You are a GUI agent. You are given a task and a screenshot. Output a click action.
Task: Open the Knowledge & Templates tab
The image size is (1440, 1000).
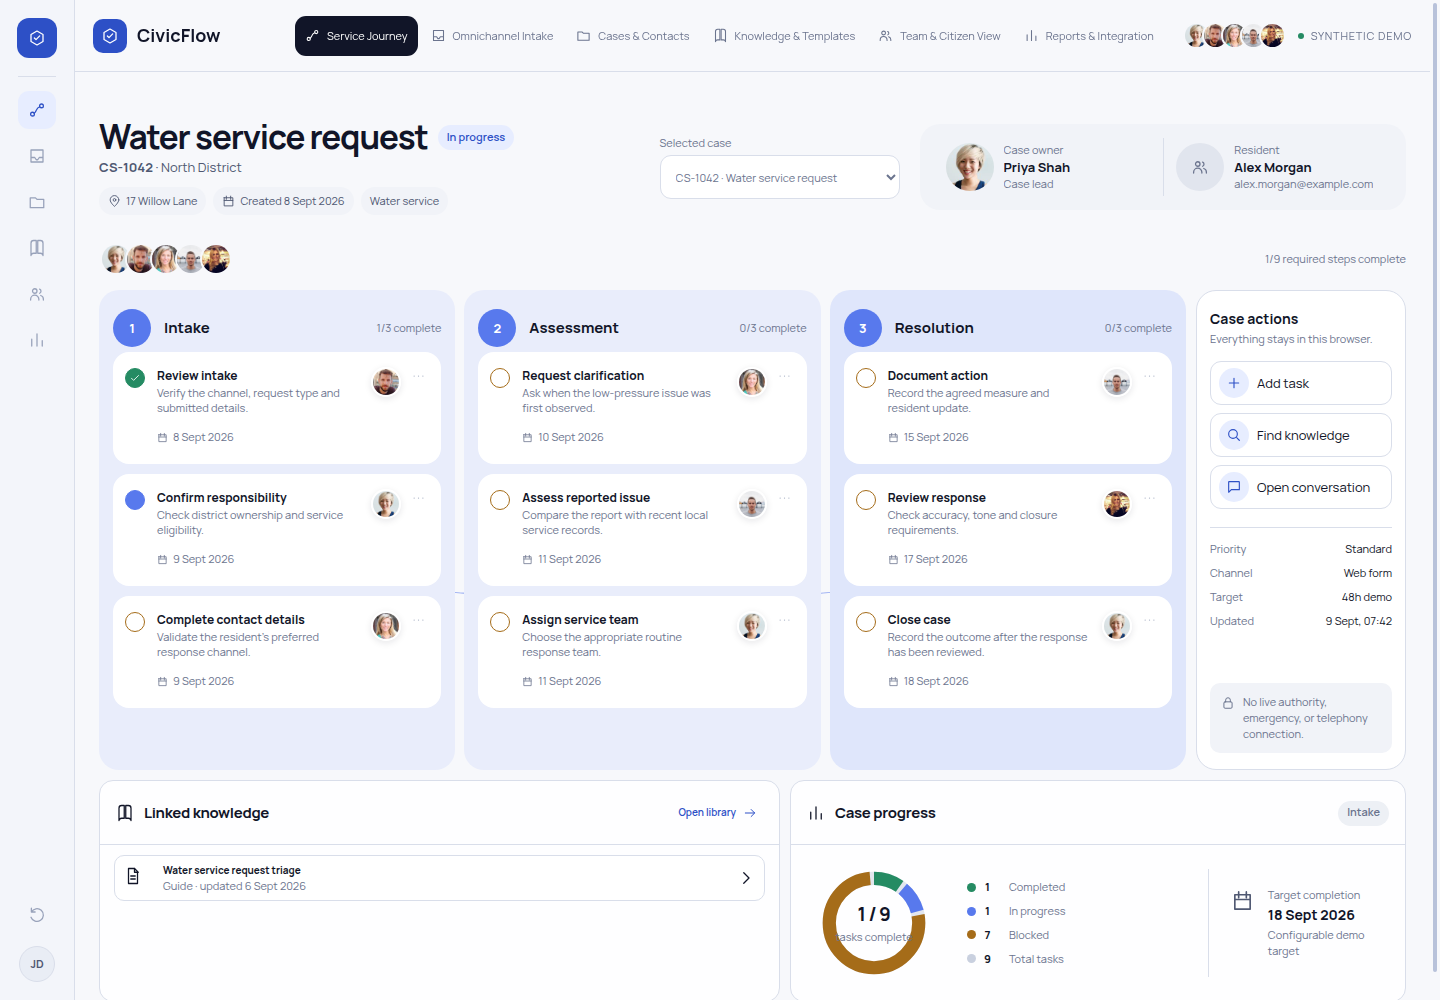coord(785,36)
